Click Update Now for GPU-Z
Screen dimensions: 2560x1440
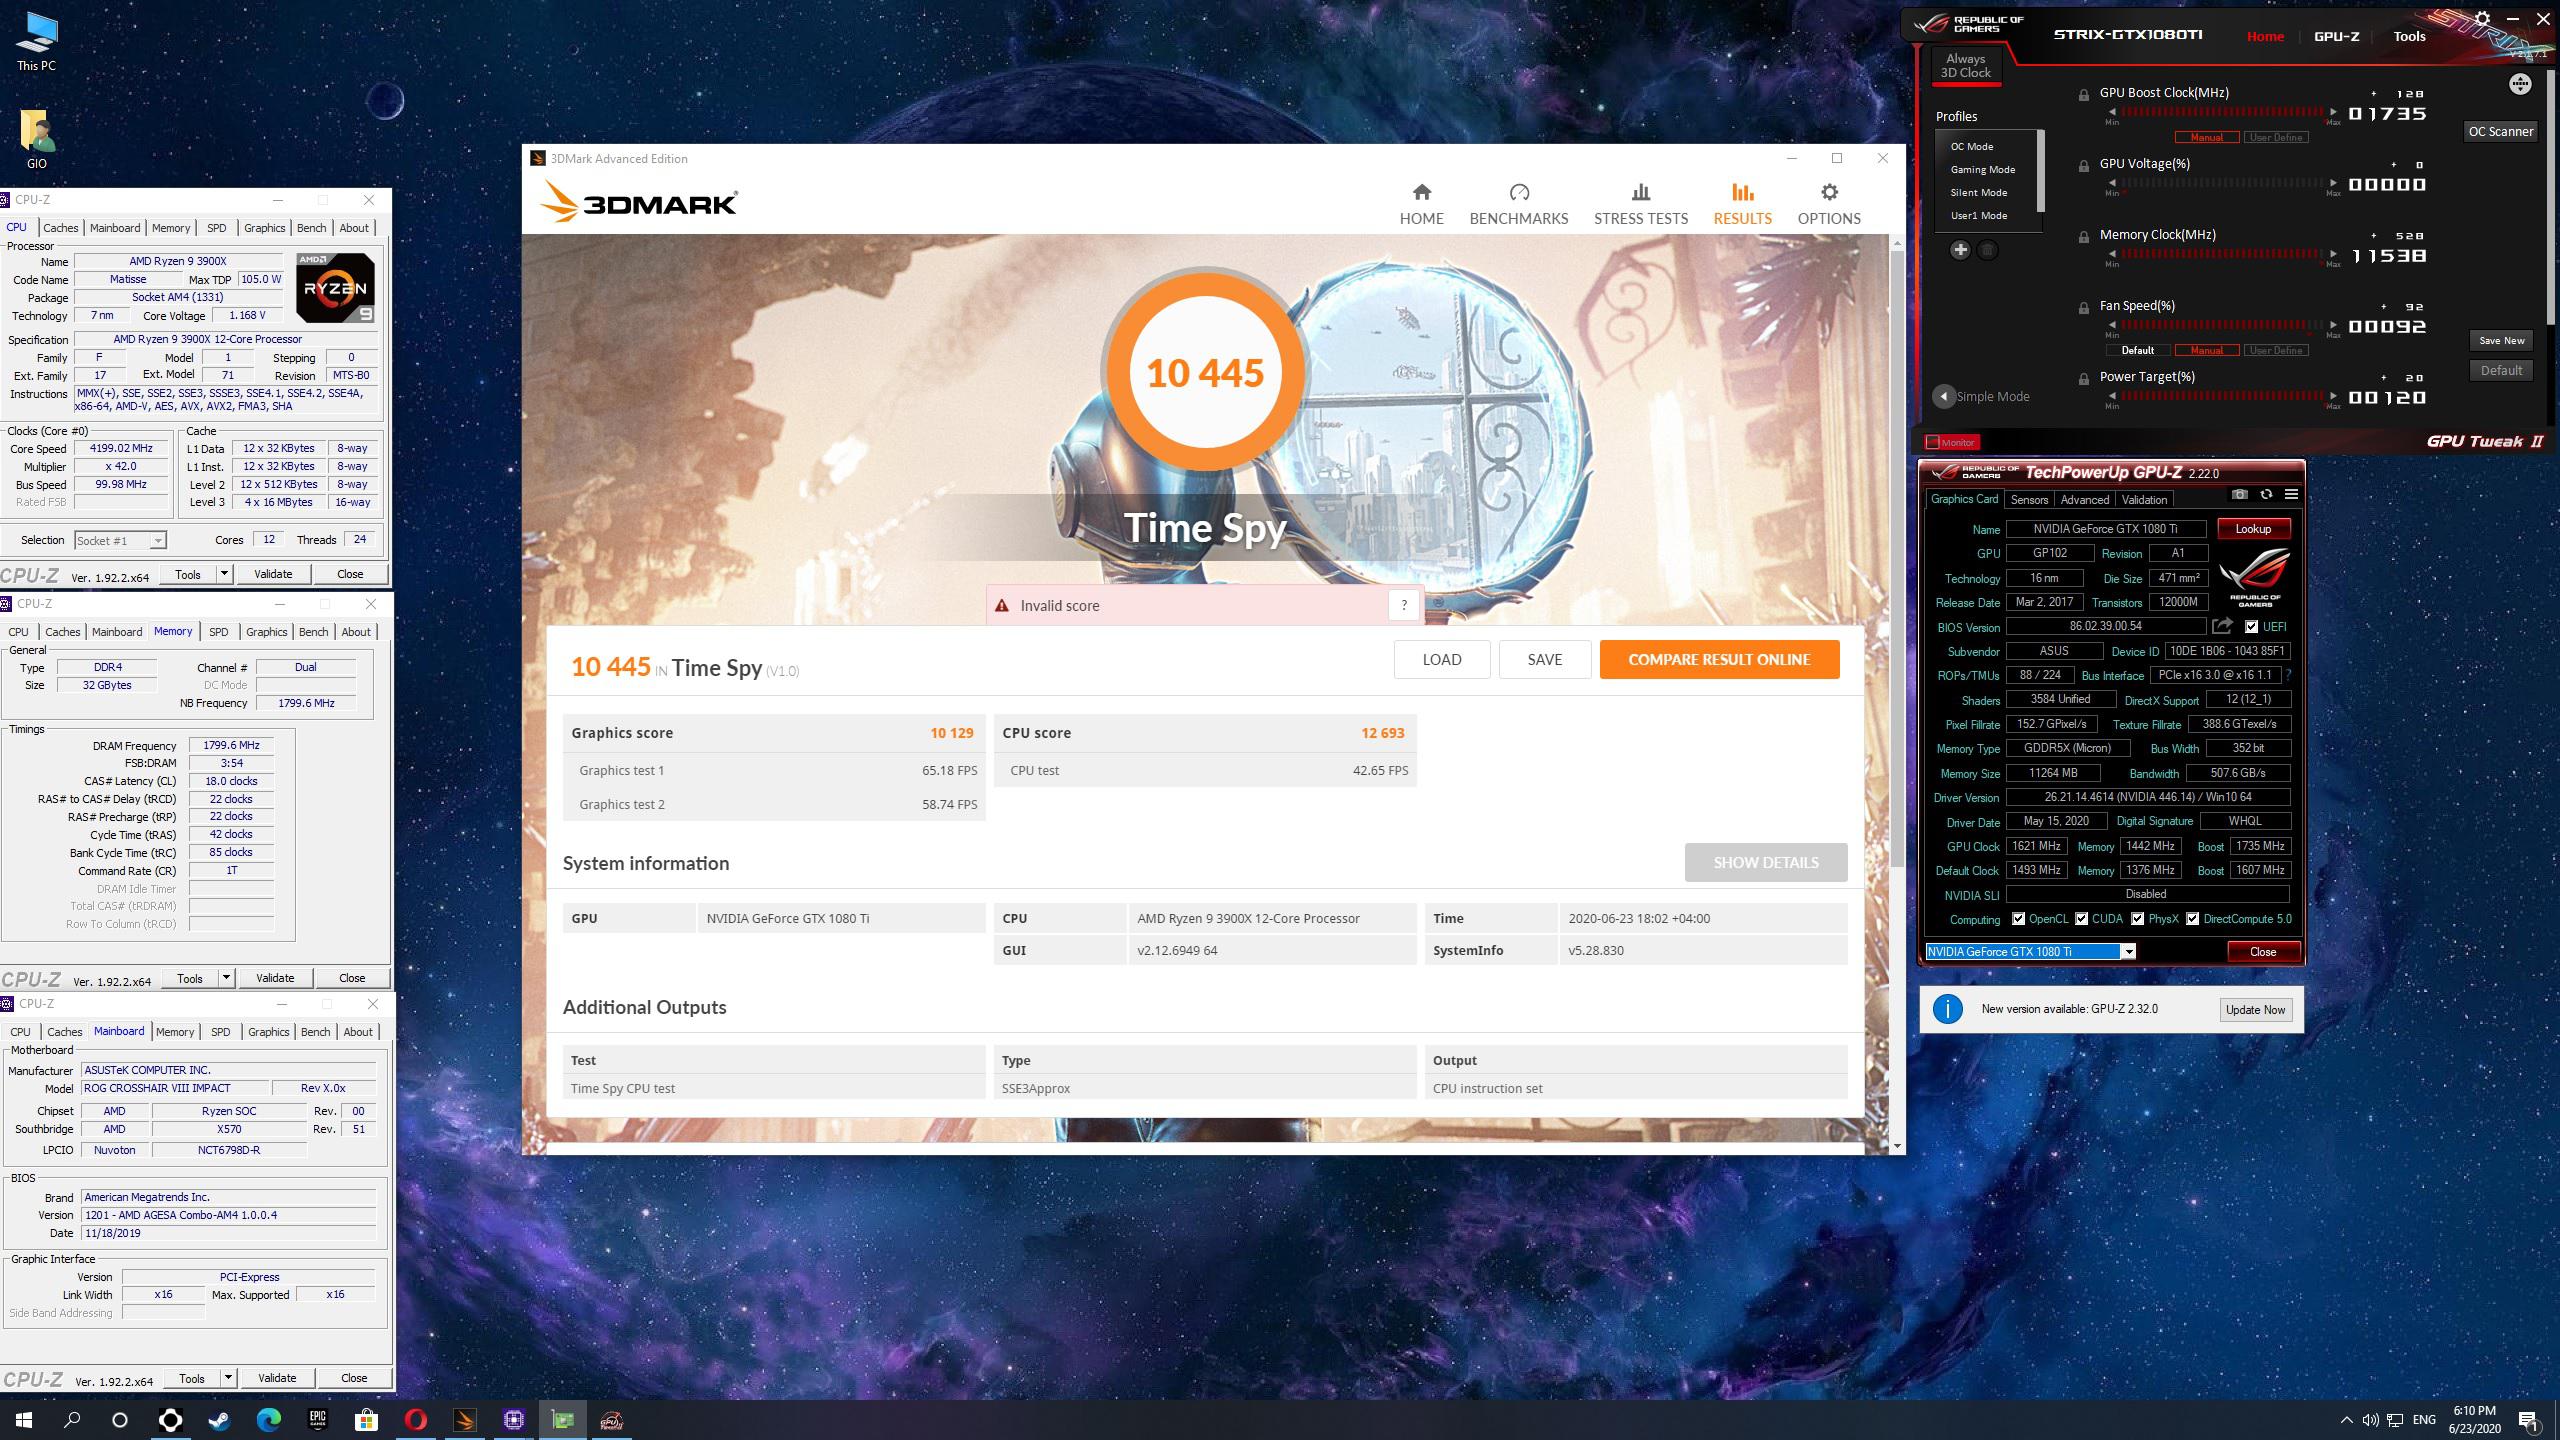pyautogui.click(x=2255, y=1009)
